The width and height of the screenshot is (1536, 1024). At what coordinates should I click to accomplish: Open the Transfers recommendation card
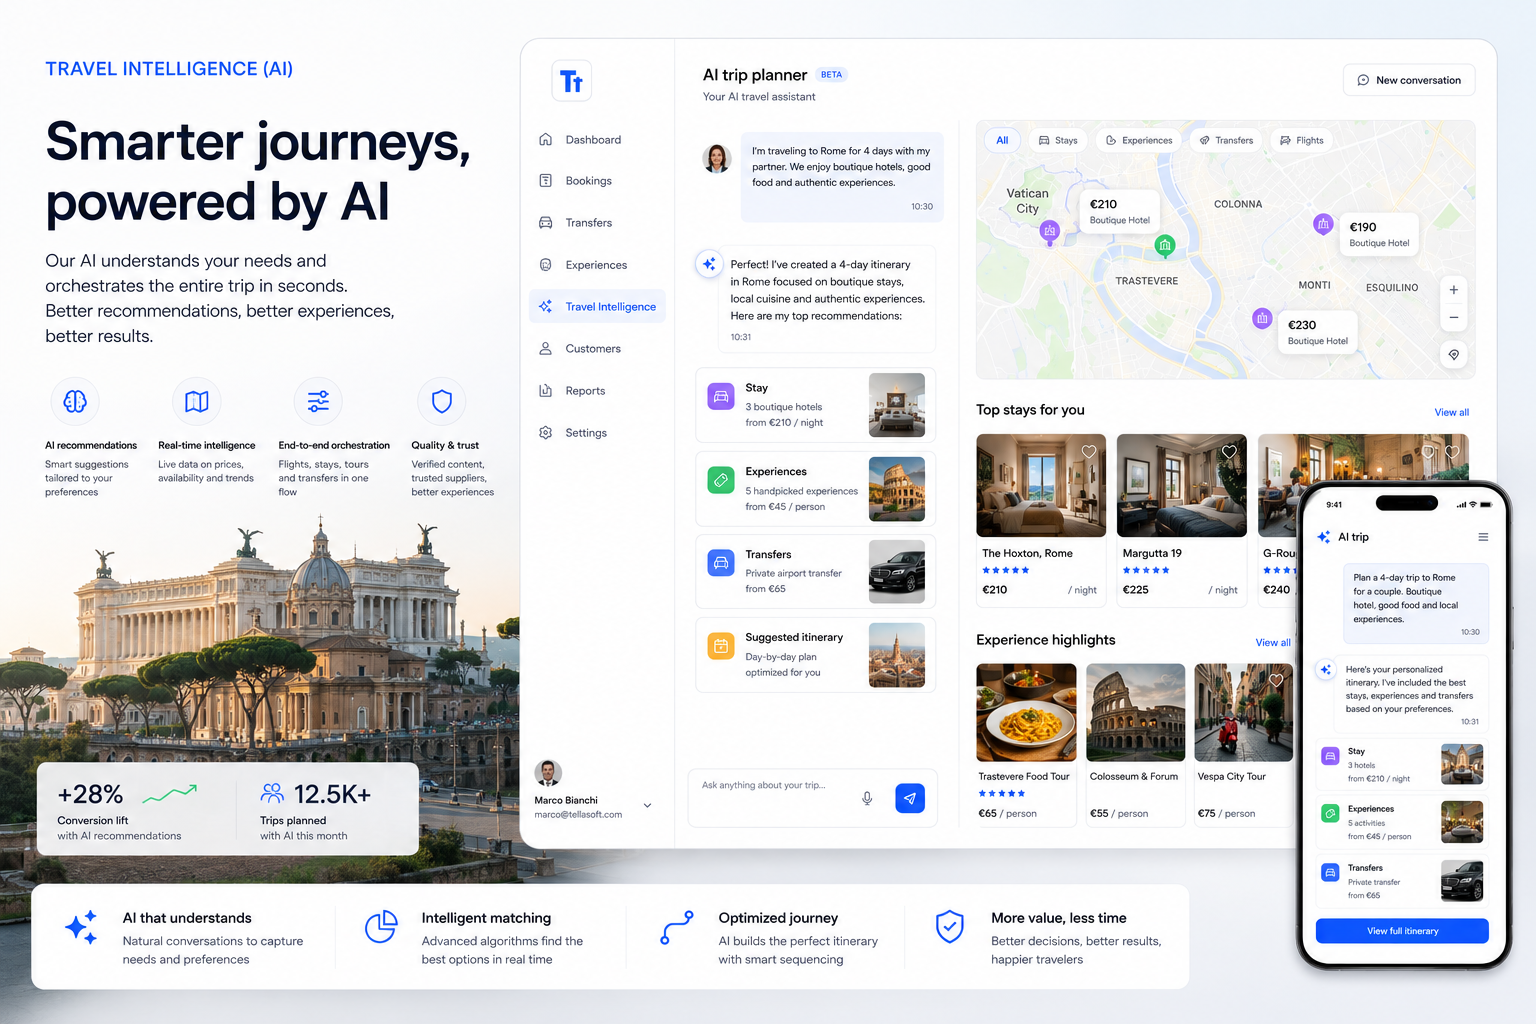point(815,572)
